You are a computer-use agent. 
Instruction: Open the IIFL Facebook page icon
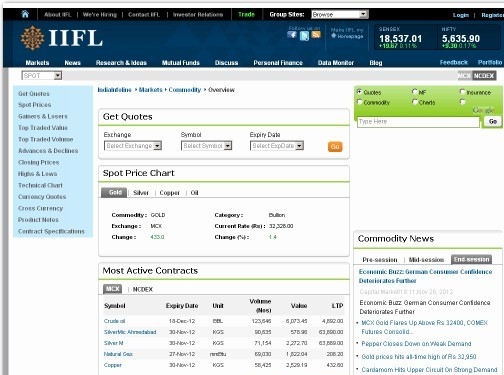pos(292,34)
